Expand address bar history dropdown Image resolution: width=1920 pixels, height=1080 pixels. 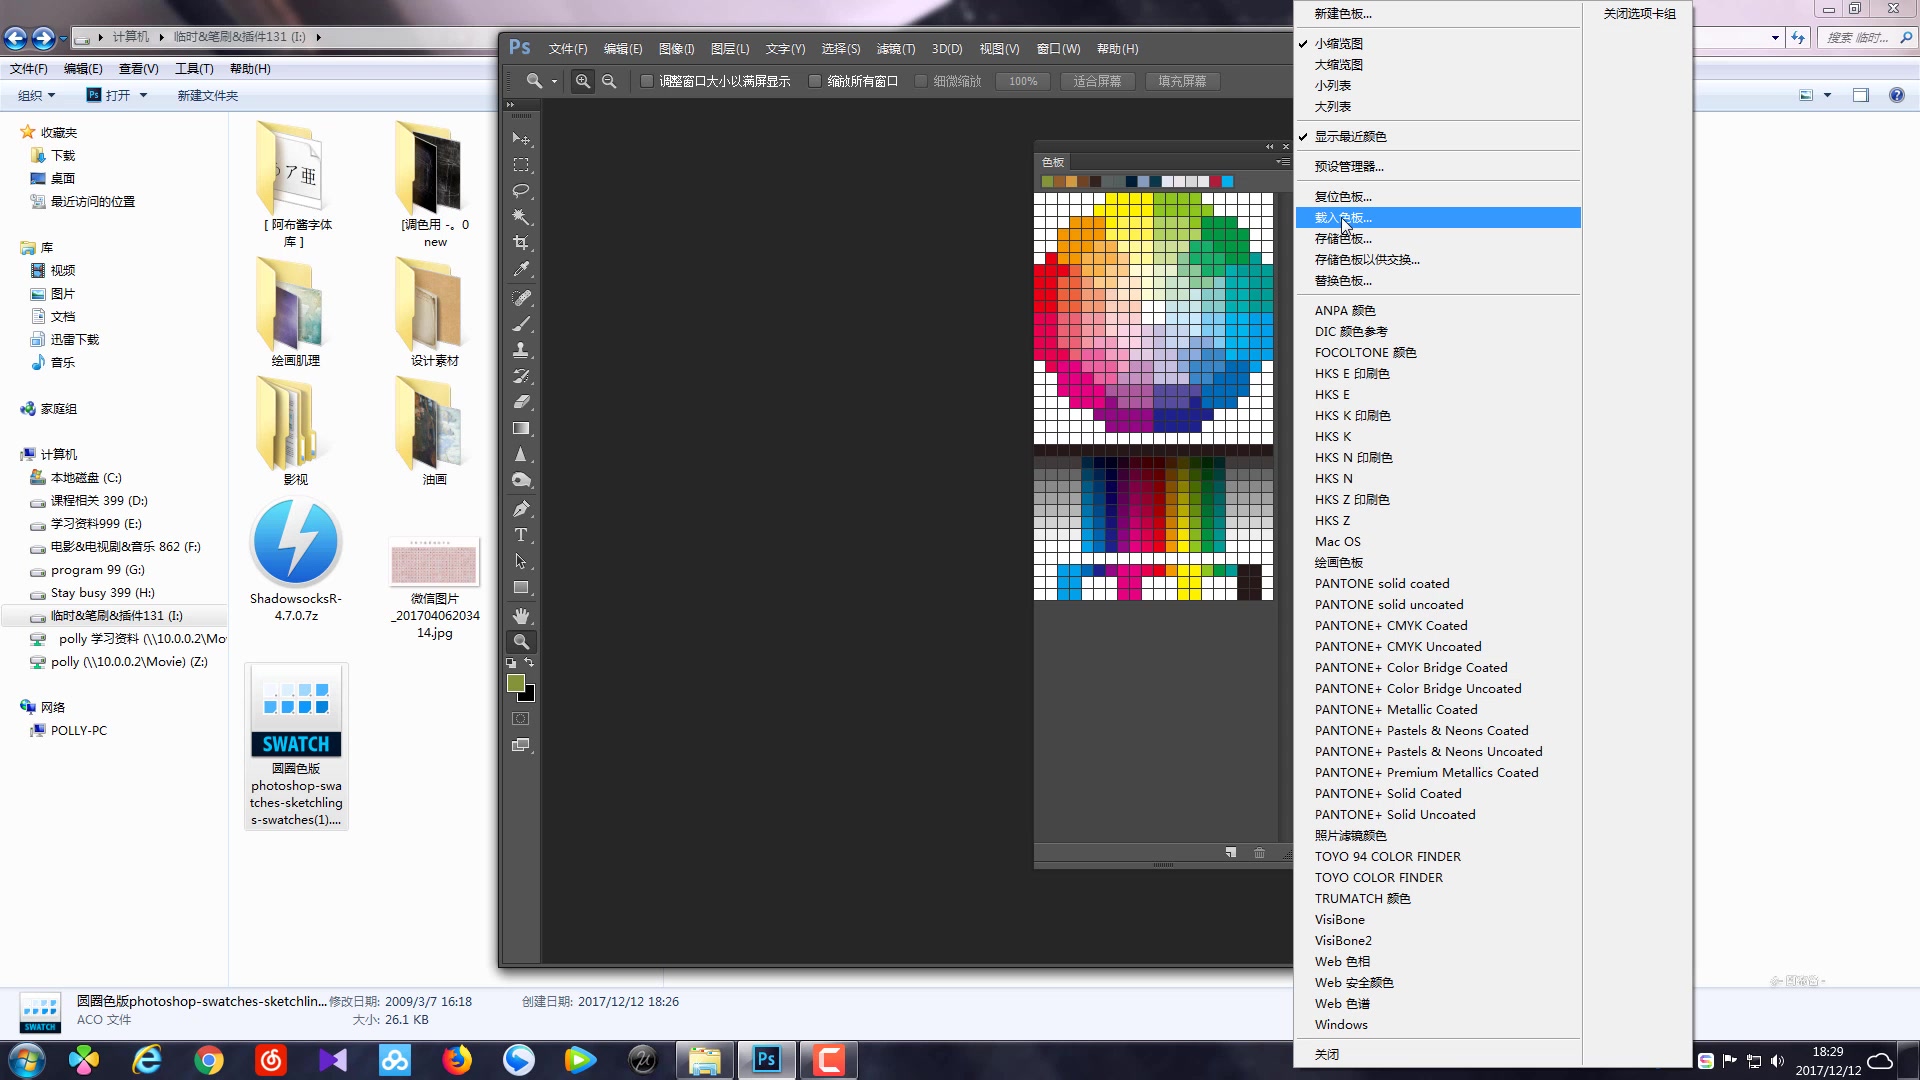(x=1775, y=37)
